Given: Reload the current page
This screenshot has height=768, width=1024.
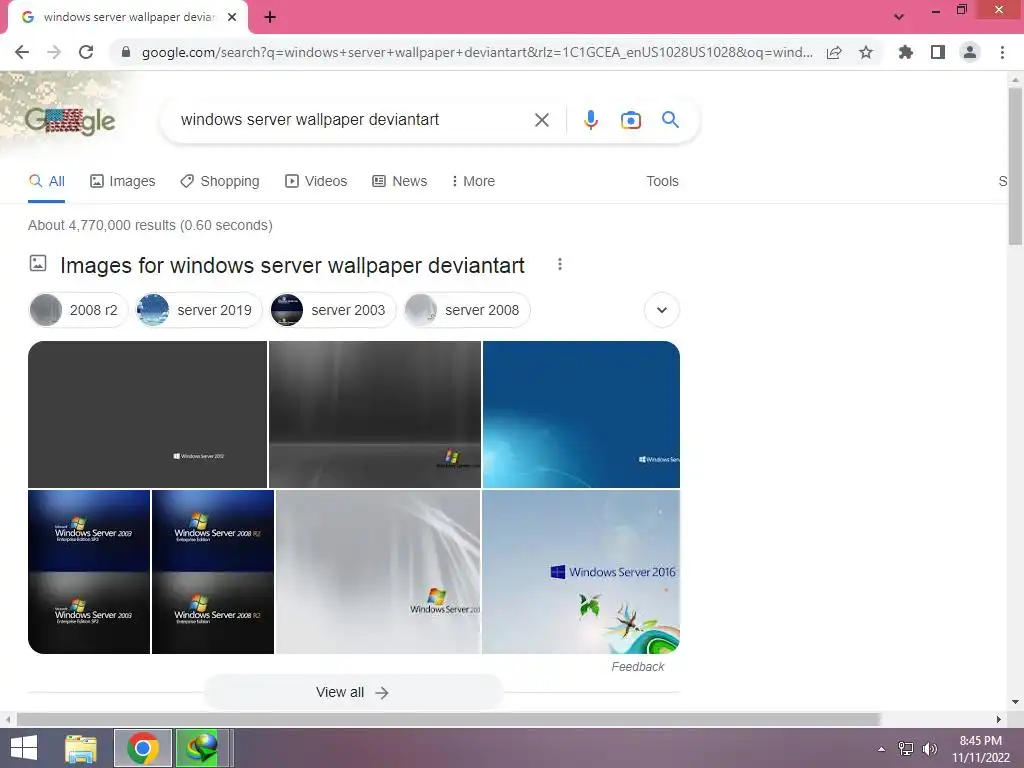Looking at the screenshot, I should pos(86,52).
